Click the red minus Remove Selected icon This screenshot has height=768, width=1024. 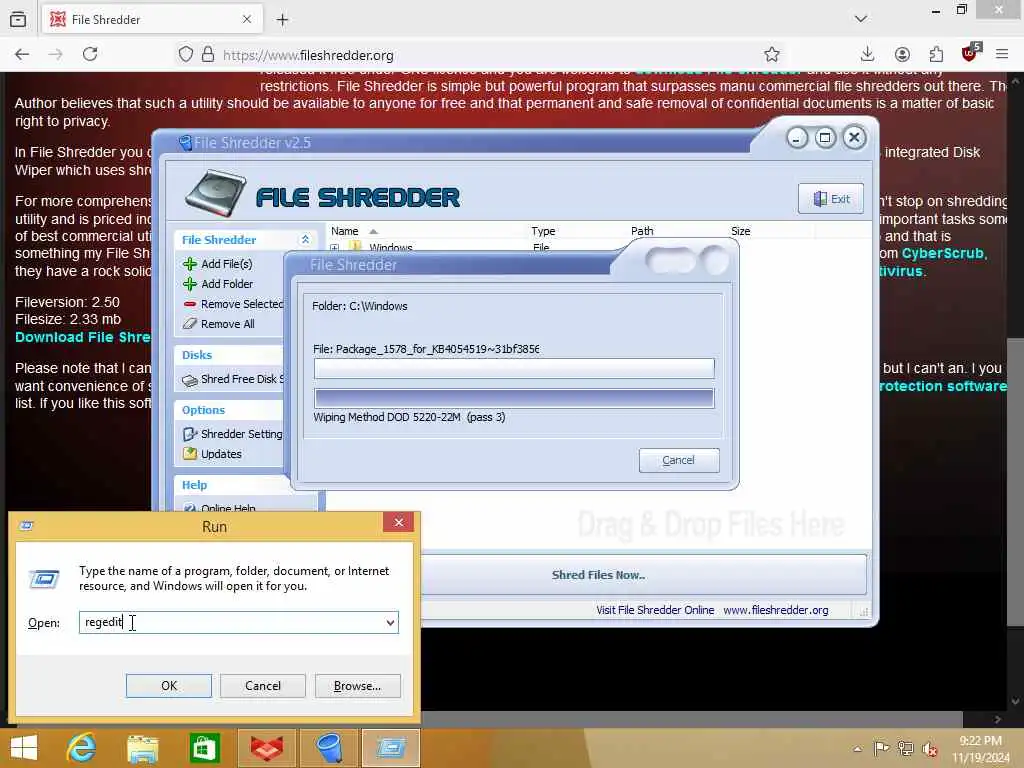tap(190, 304)
